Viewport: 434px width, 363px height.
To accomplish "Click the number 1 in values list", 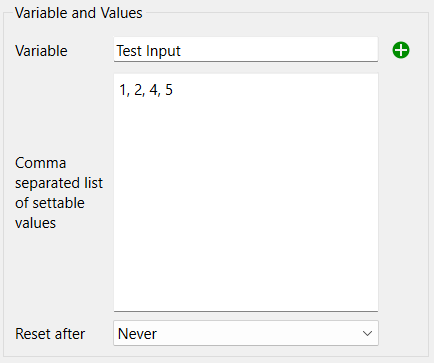I will [123, 90].
